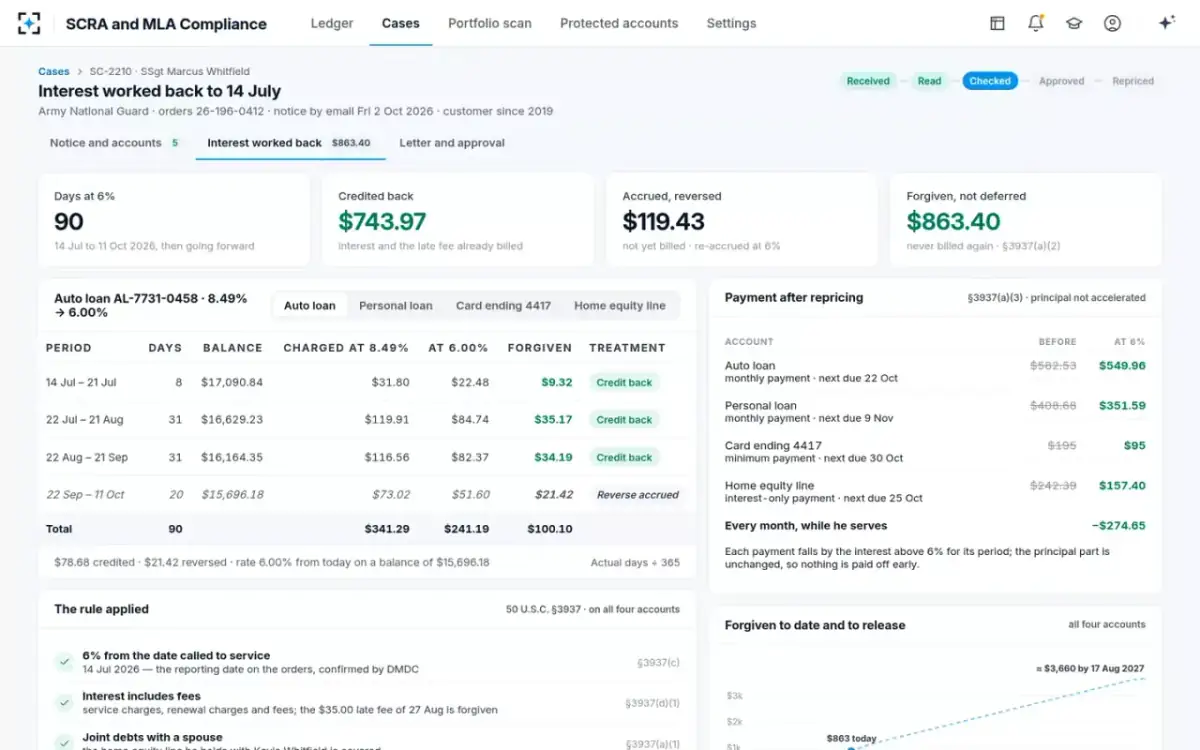Click the Received status pill

tap(868, 81)
